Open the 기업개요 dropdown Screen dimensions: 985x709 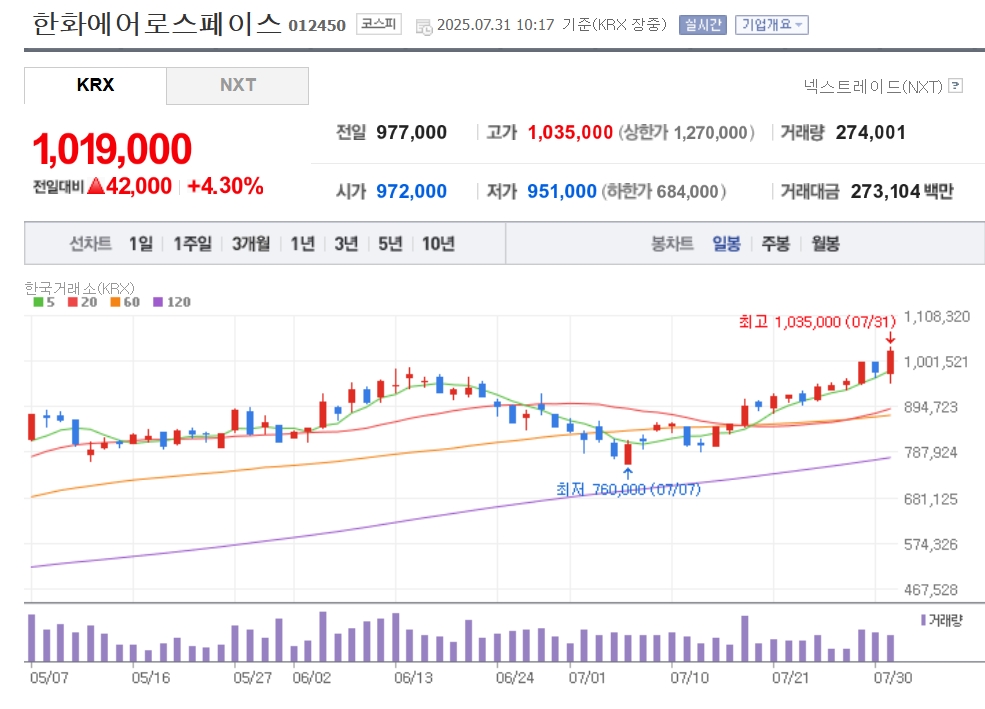click(x=771, y=25)
